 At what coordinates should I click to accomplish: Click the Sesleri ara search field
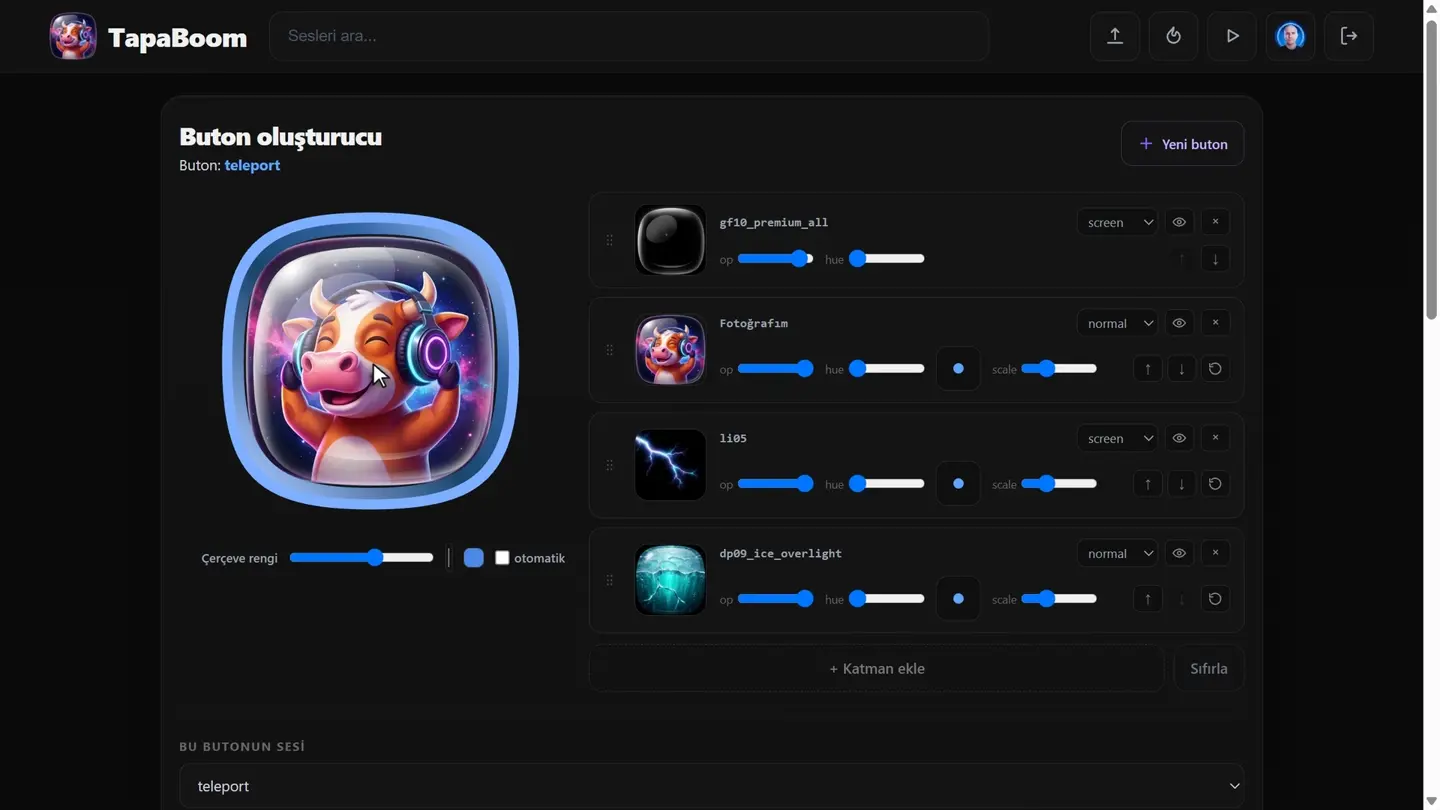[629, 36]
